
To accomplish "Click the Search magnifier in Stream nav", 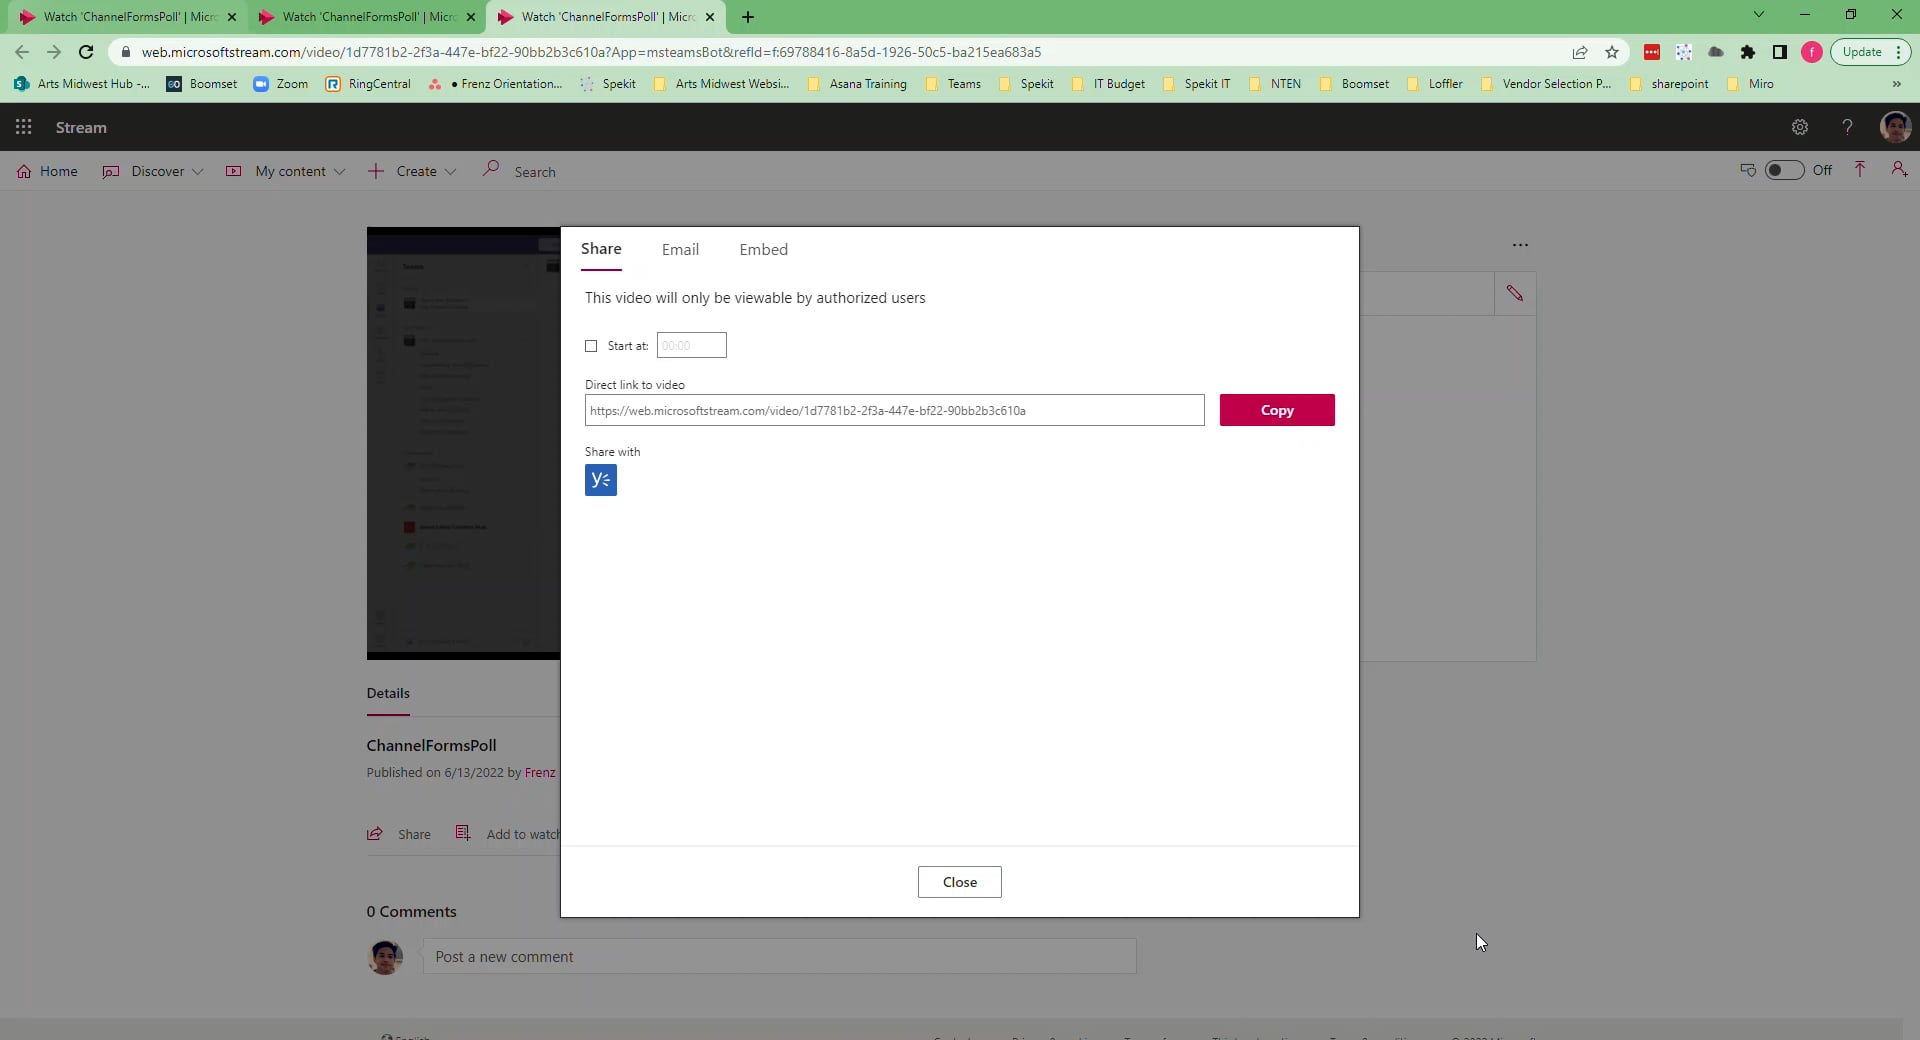I will [491, 169].
